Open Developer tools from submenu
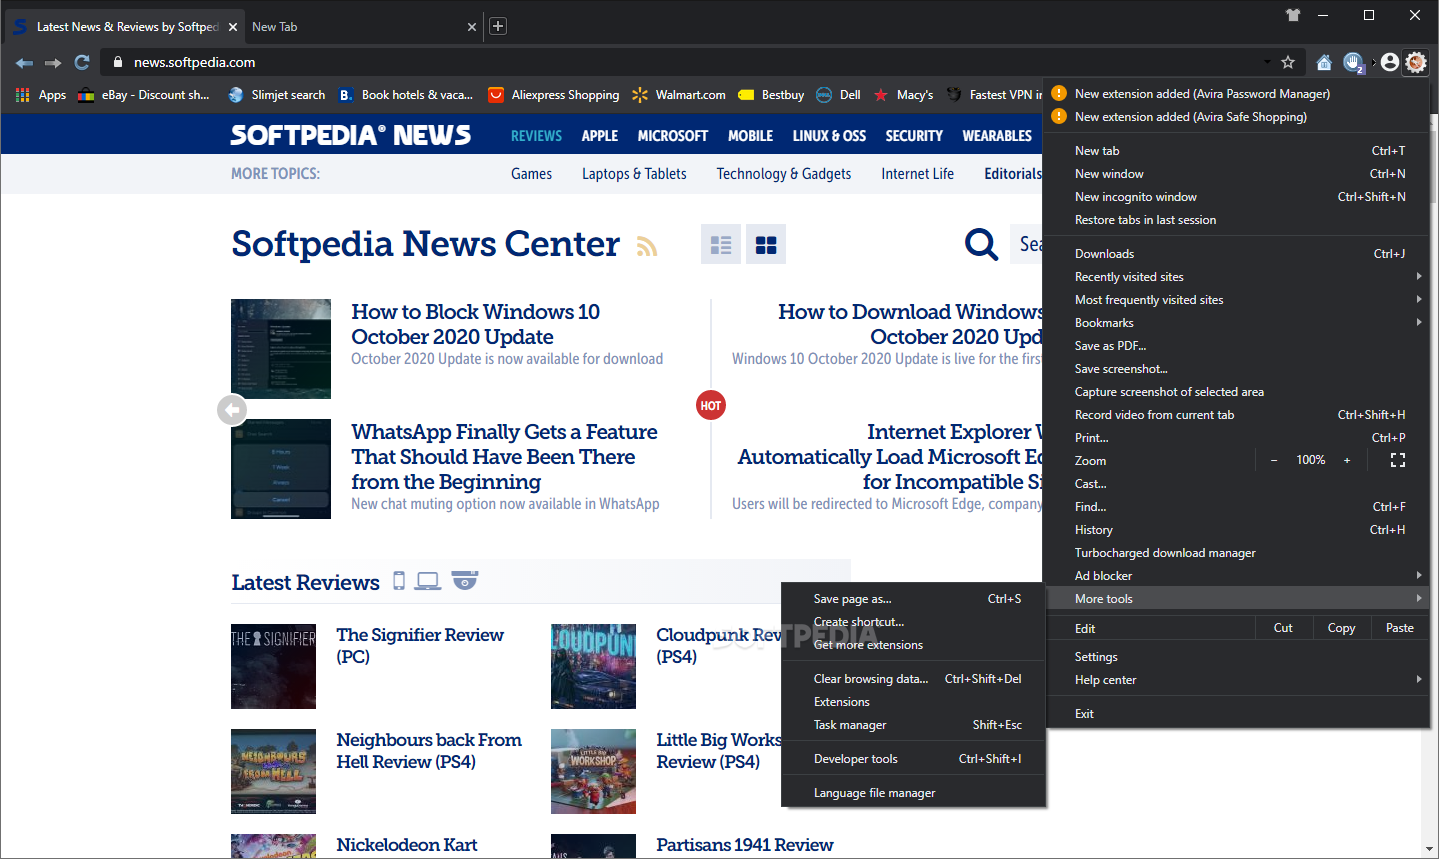 [914, 759]
